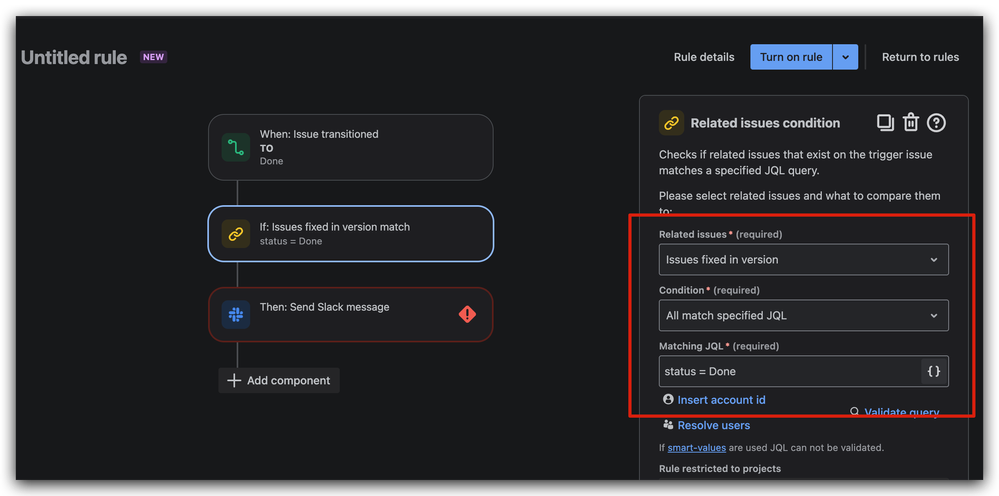Select the Then: Send Slack message component
This screenshot has height=496, width=999.
point(350,315)
